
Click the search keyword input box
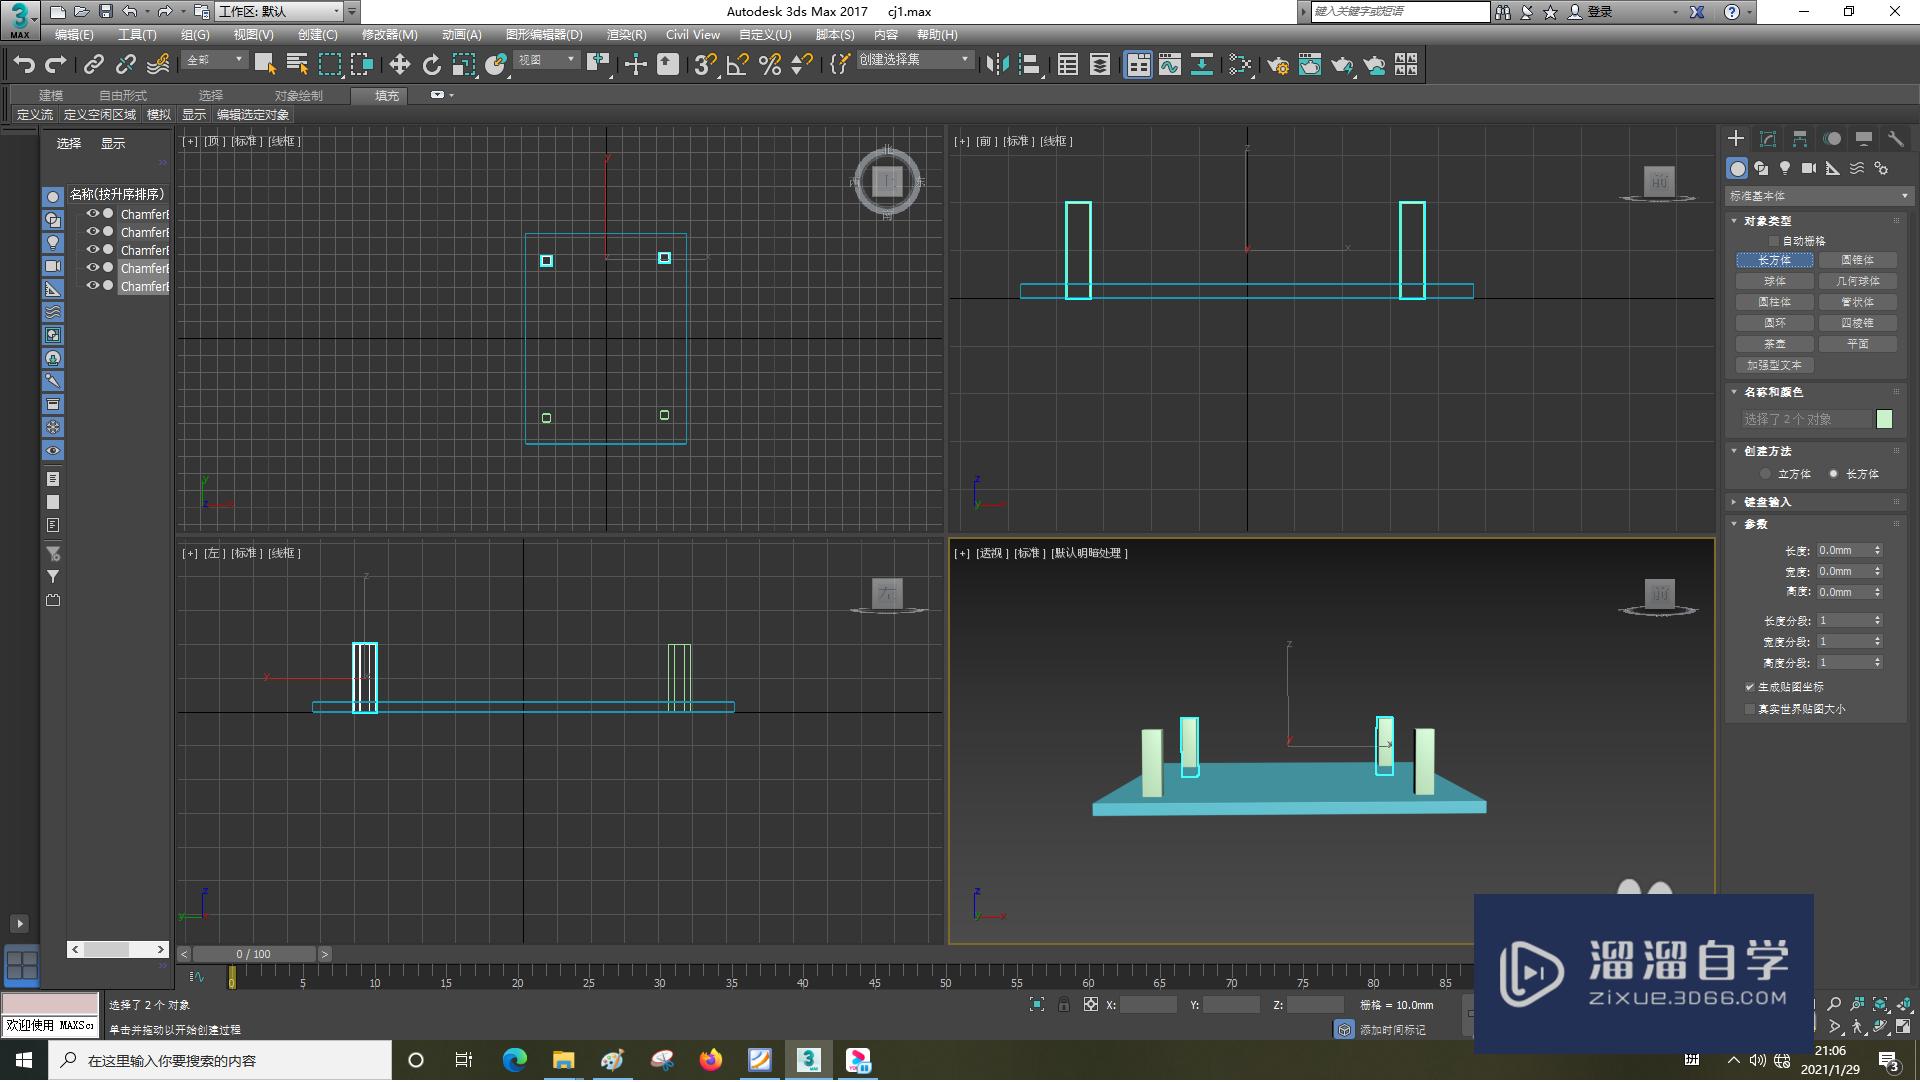point(1400,12)
